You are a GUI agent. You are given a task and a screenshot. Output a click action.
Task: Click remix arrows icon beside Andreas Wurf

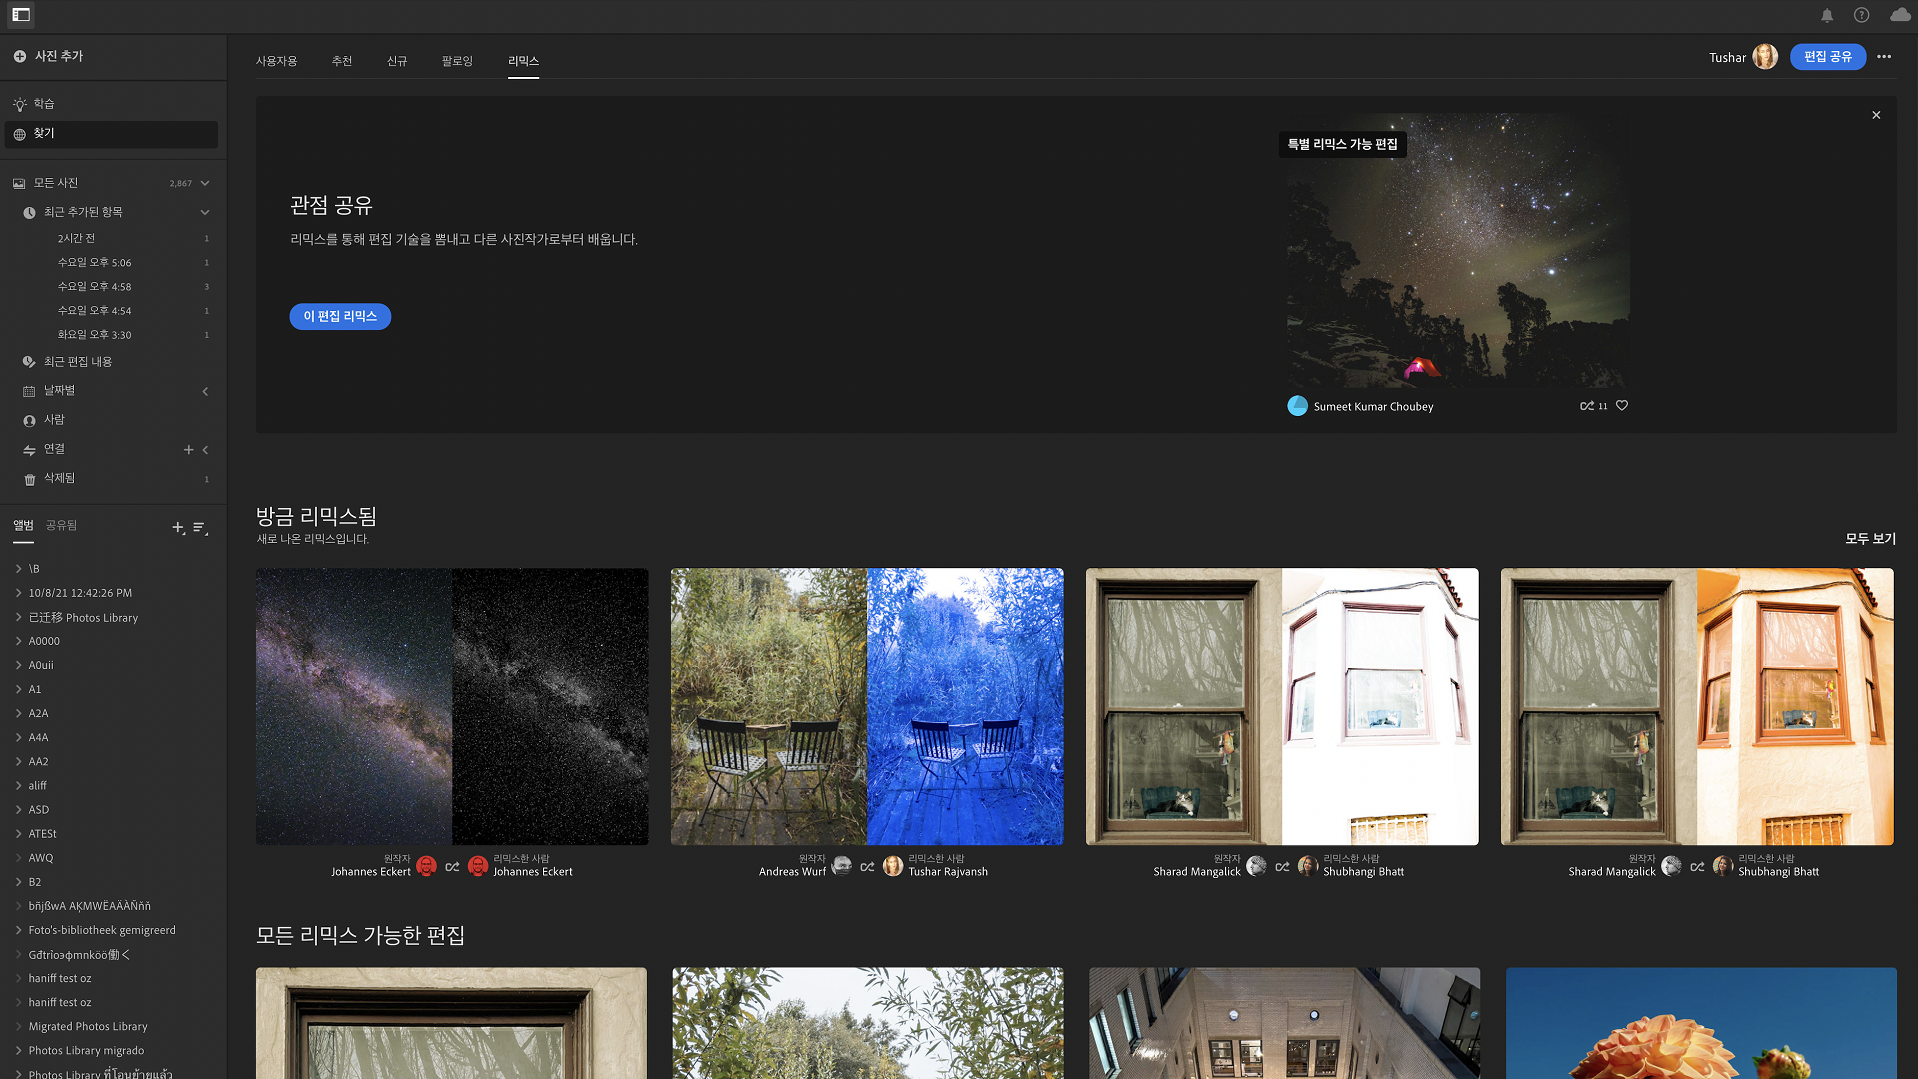867,867
